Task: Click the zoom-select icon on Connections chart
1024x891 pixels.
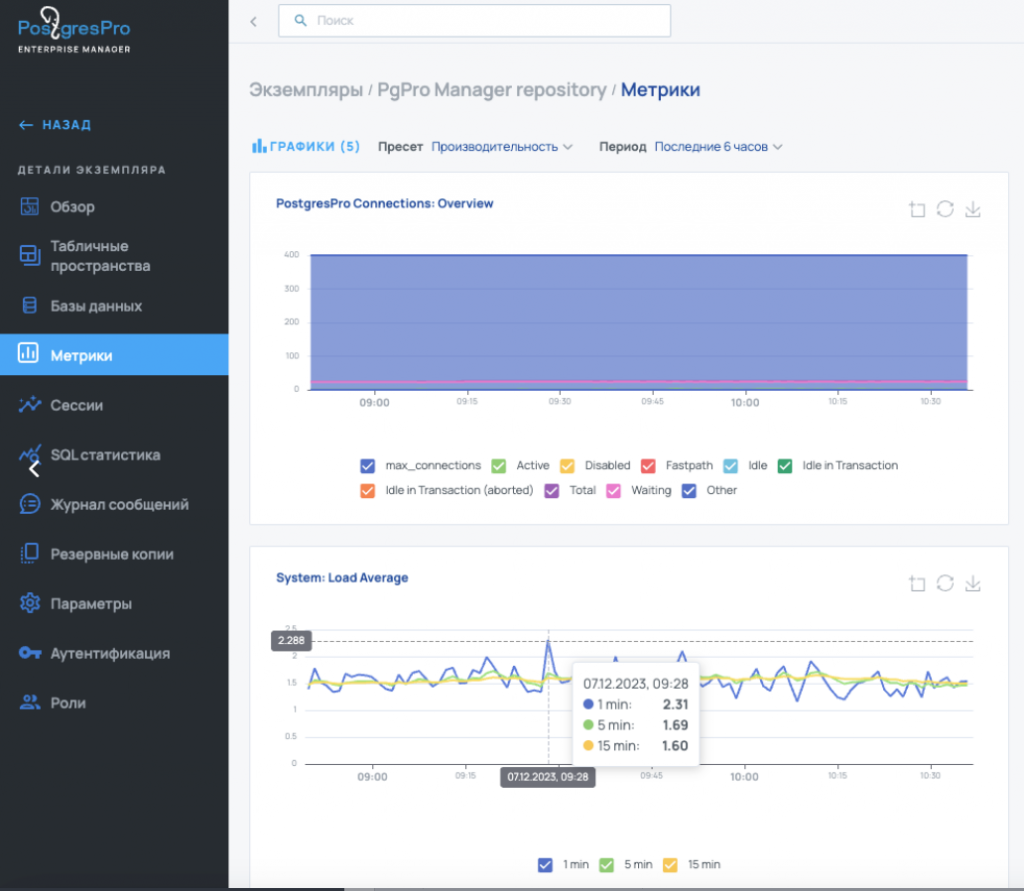Action: [917, 209]
